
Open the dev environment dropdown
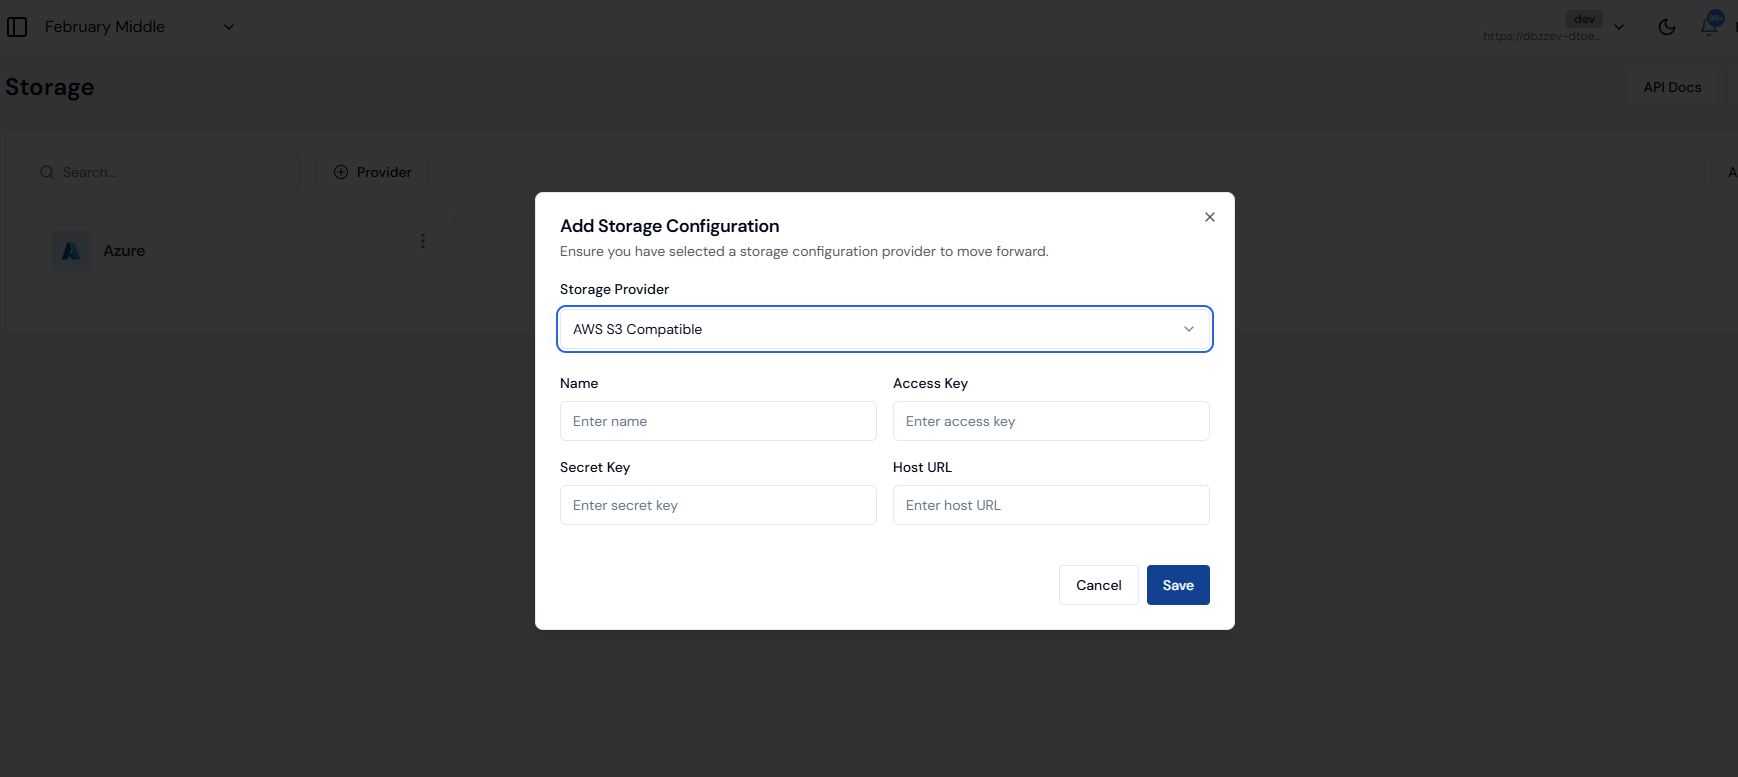coord(1619,27)
